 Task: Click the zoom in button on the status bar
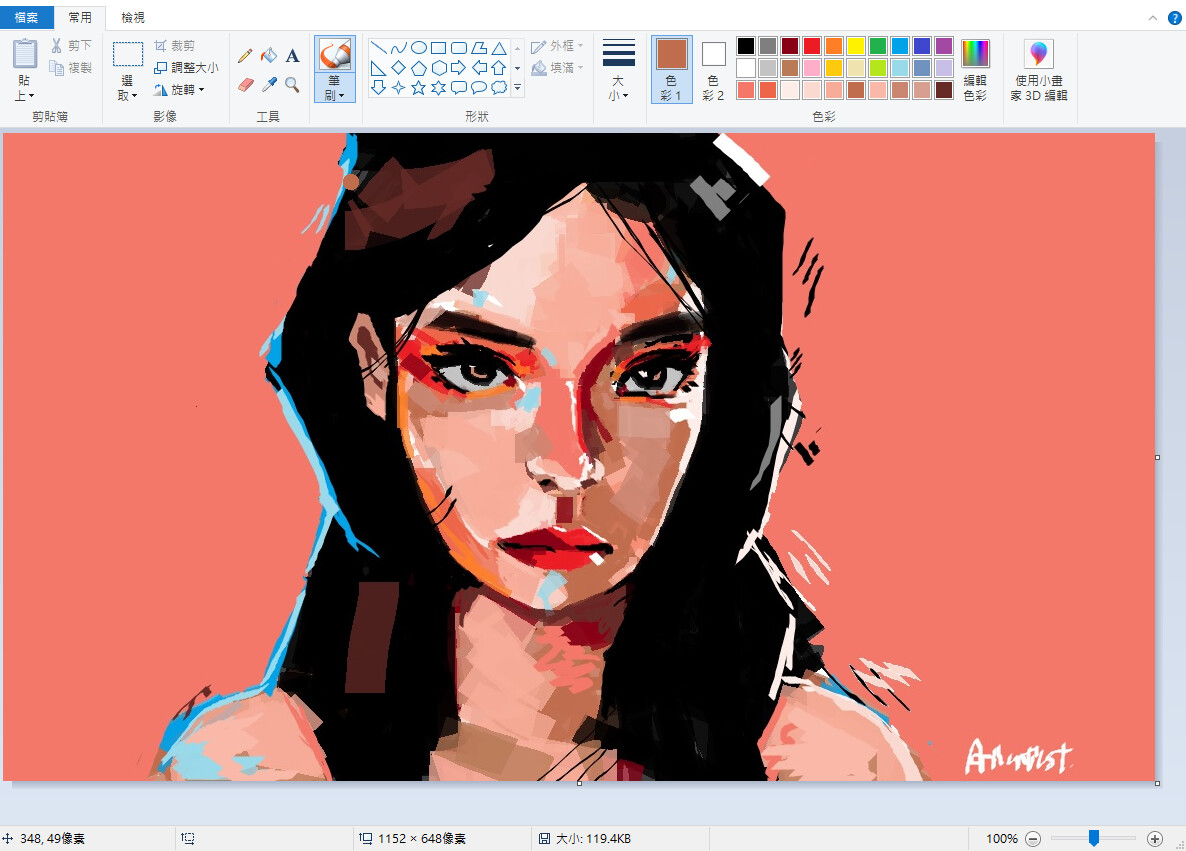tap(1156, 839)
